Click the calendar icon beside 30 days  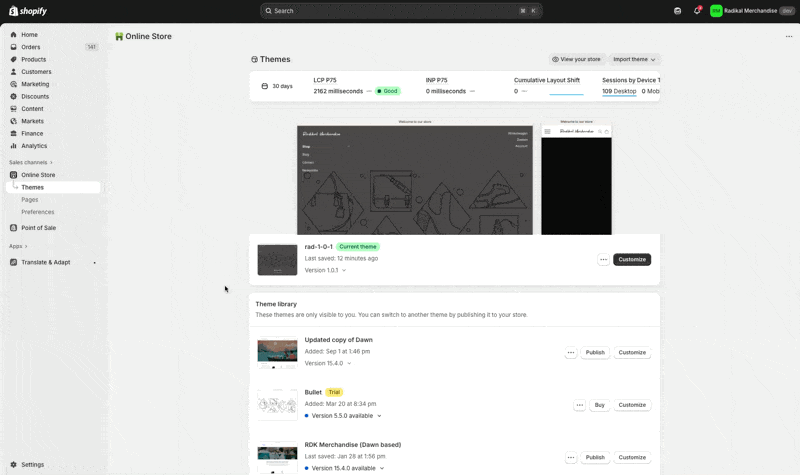[x=264, y=86]
